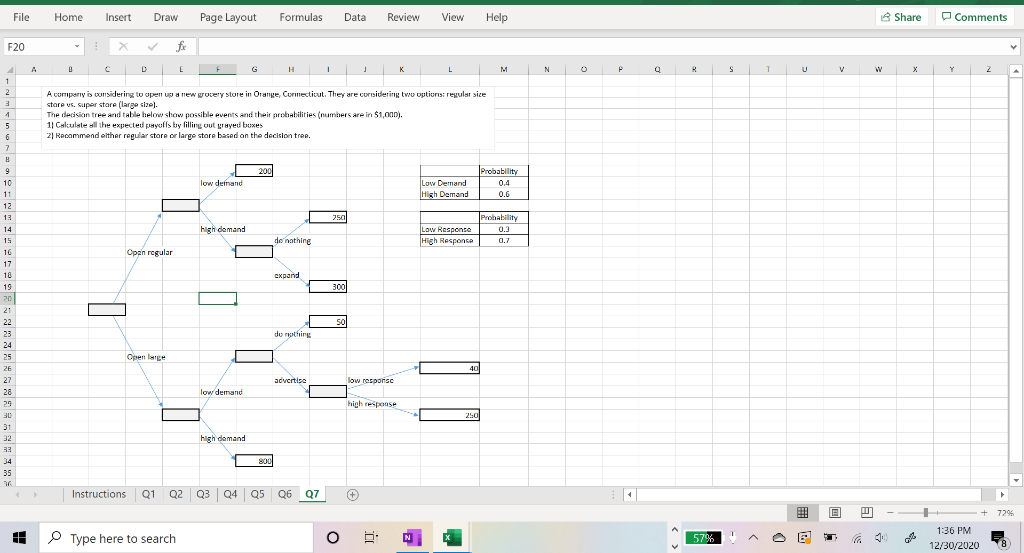Click the Name Box showing F20
The image size is (1024, 553).
tap(38, 46)
